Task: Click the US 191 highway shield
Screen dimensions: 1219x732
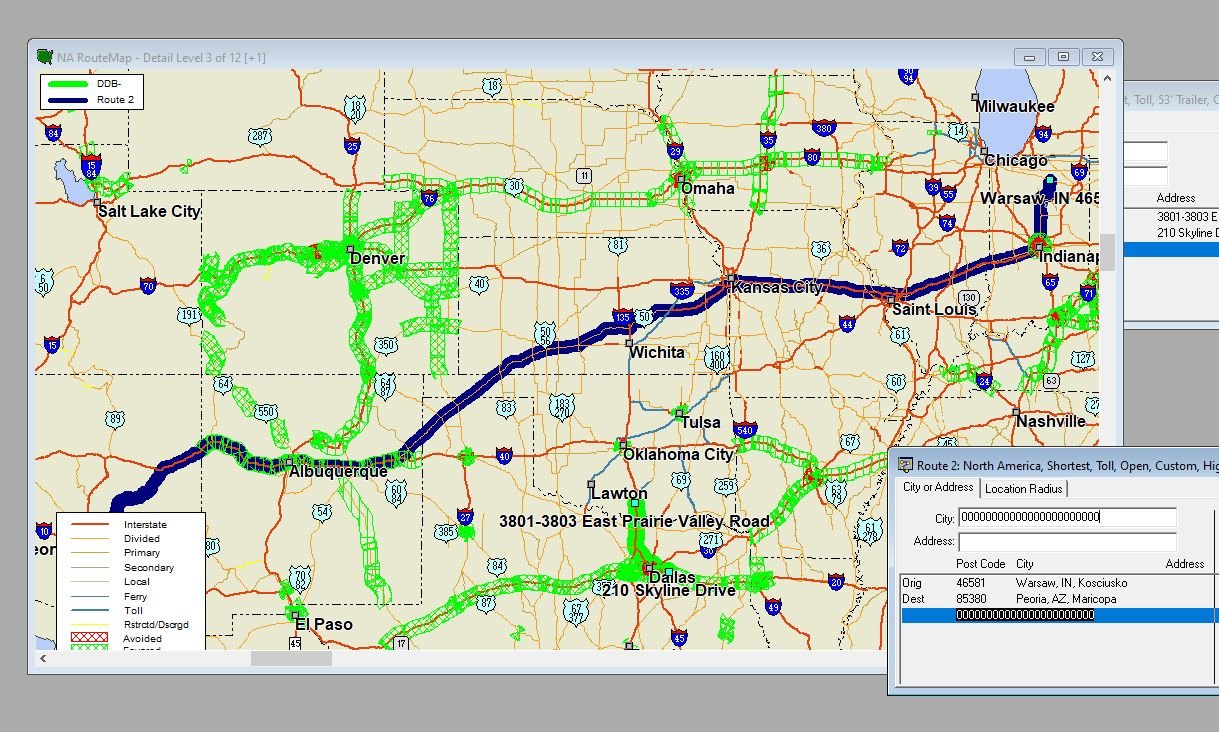Action: [189, 315]
